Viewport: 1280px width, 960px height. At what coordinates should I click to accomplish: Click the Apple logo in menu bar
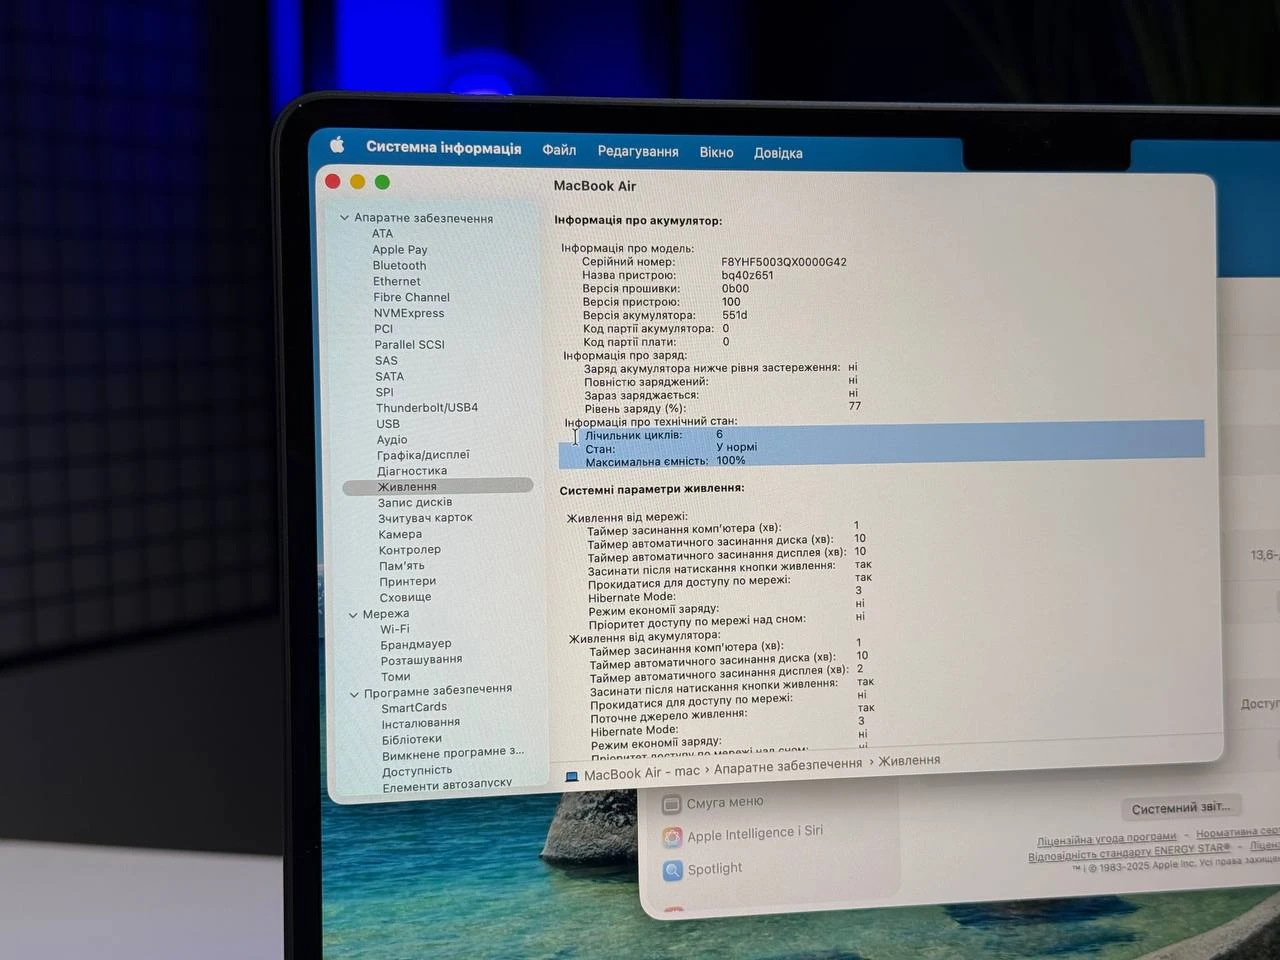click(336, 145)
